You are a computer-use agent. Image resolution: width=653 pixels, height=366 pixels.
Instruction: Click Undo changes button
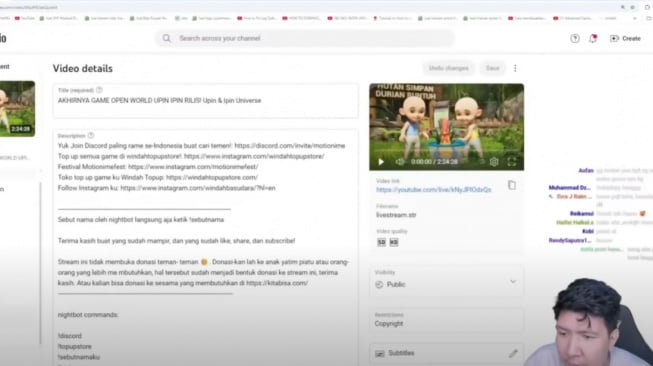click(x=449, y=68)
